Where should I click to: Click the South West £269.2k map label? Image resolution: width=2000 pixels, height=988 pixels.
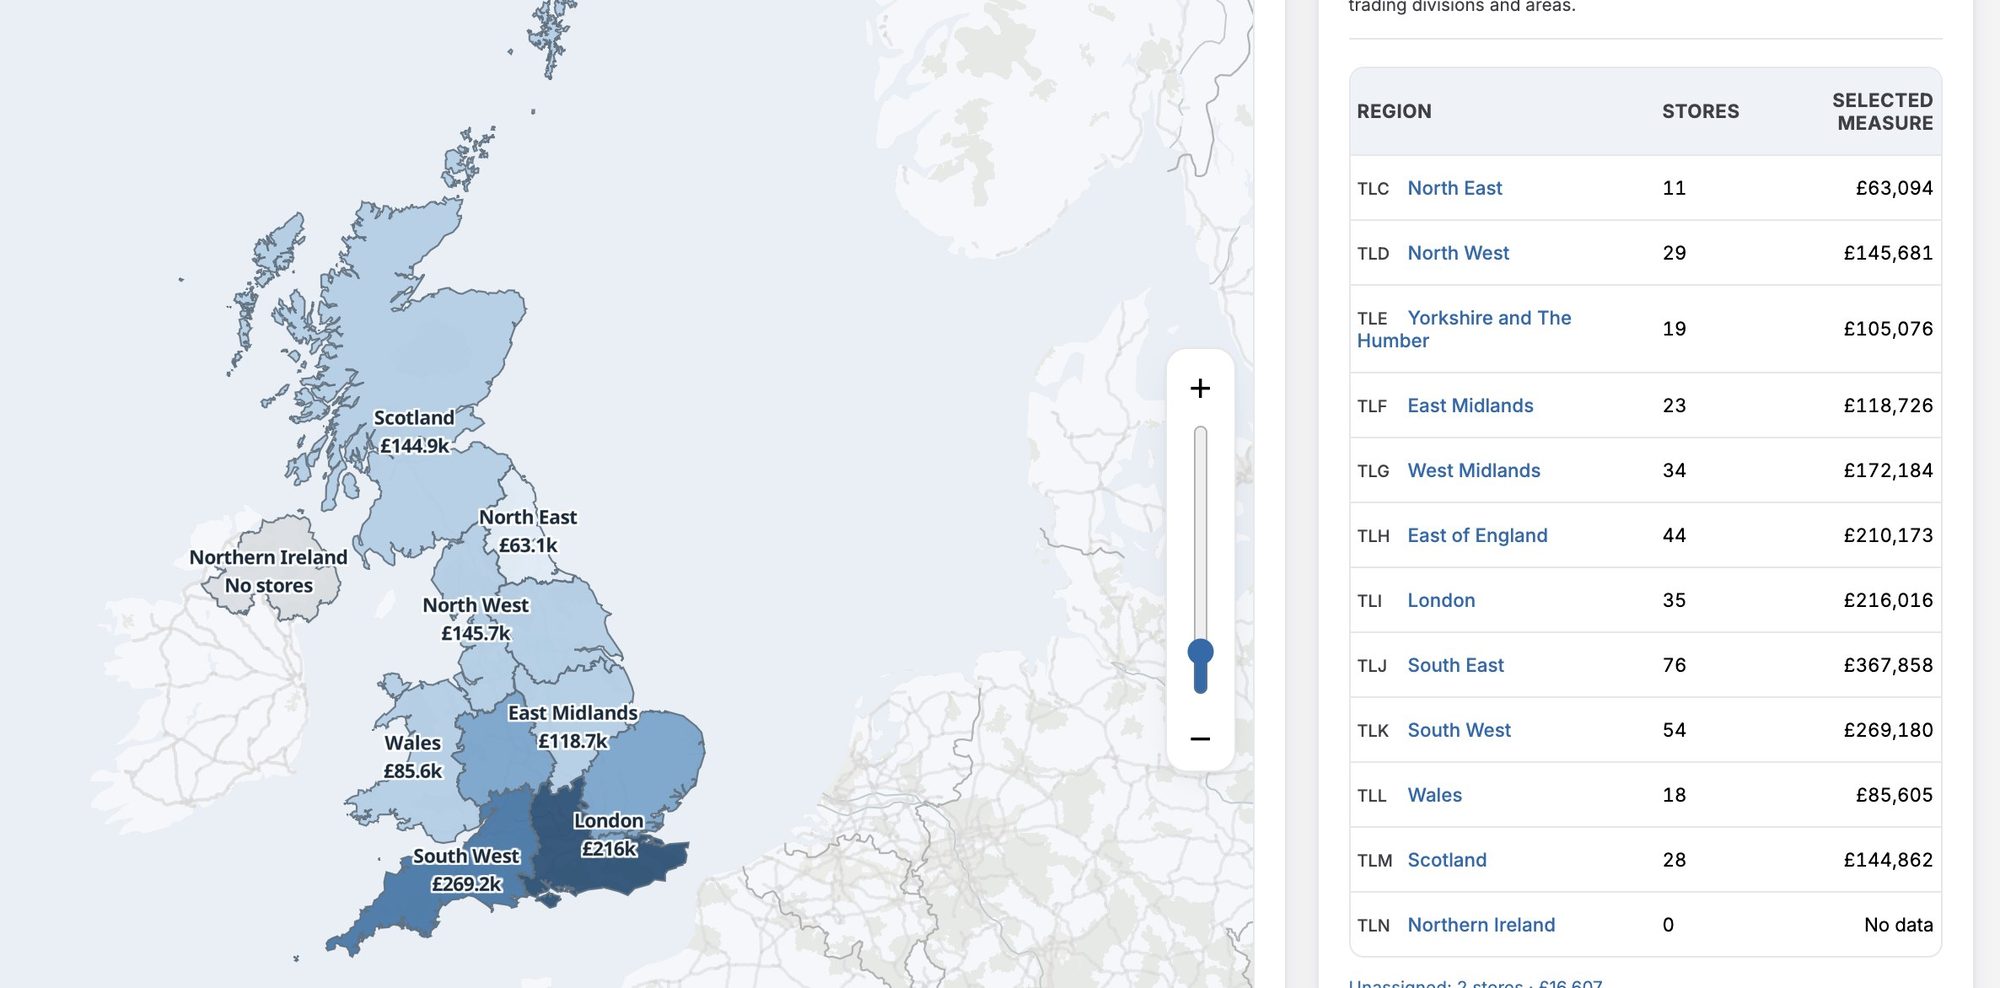[467, 870]
